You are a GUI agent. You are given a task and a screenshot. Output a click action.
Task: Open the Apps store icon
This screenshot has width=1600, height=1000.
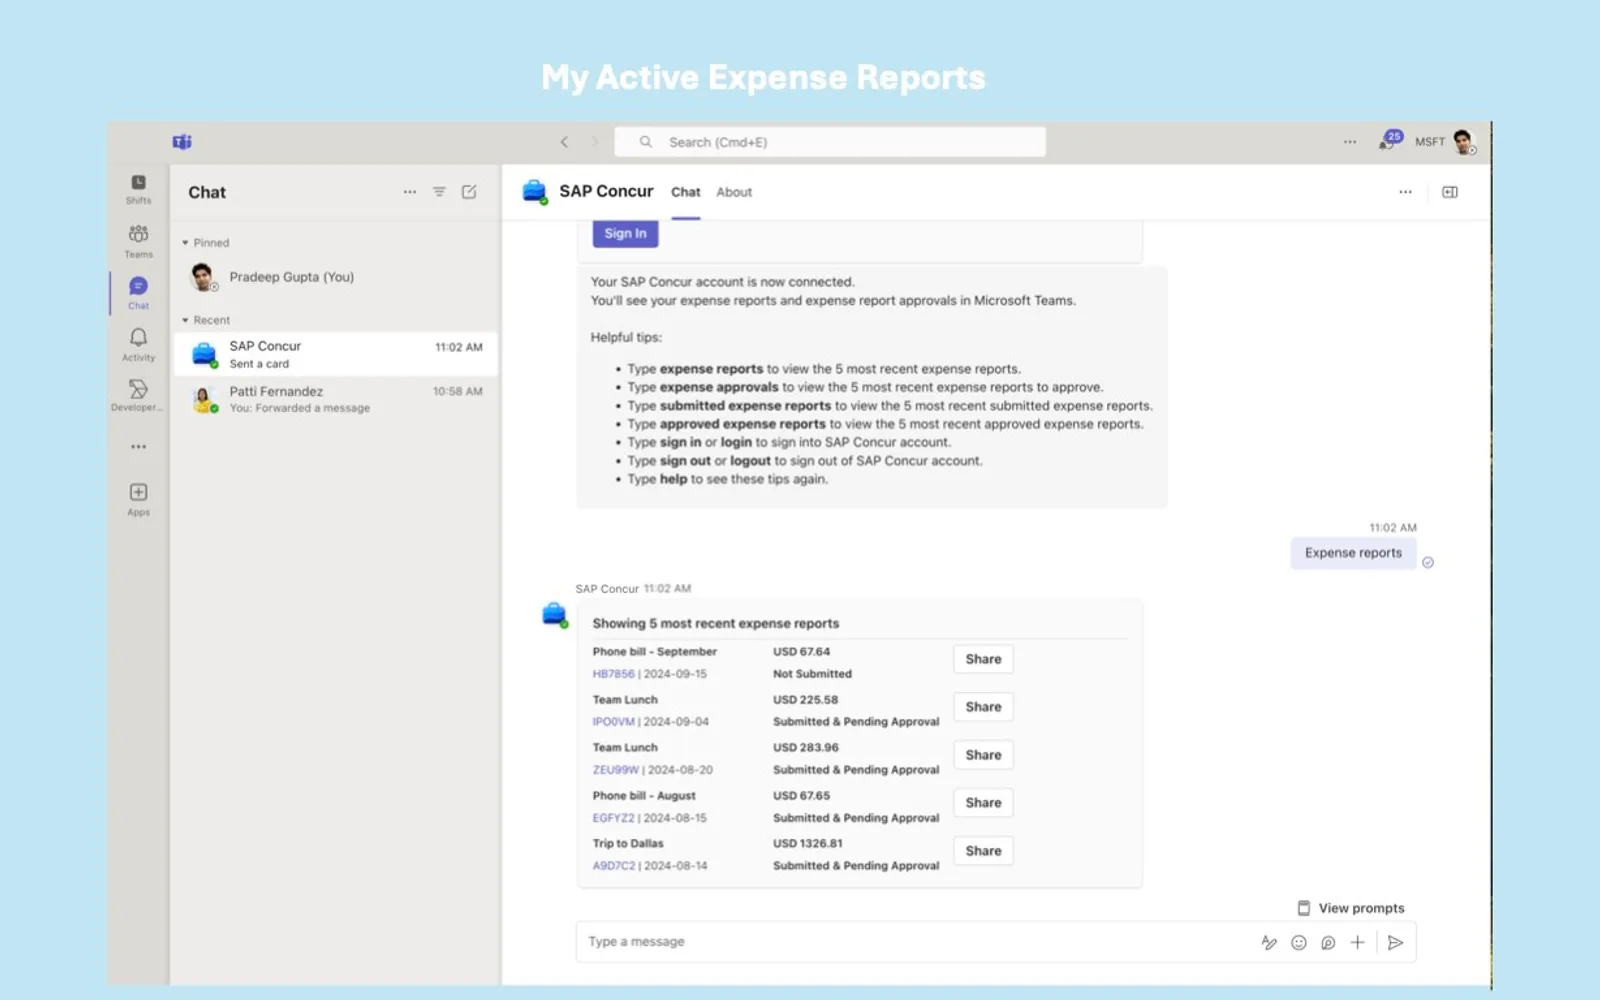(x=138, y=498)
